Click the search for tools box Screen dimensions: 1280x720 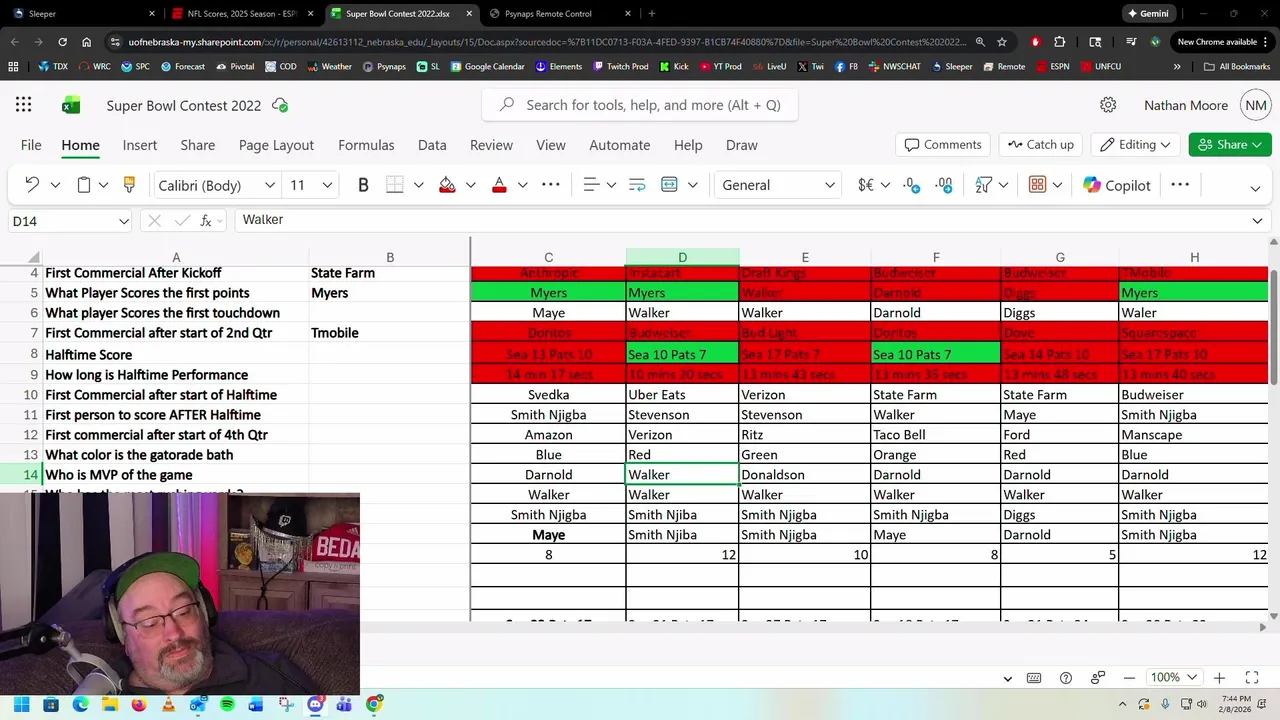pyautogui.click(x=640, y=105)
